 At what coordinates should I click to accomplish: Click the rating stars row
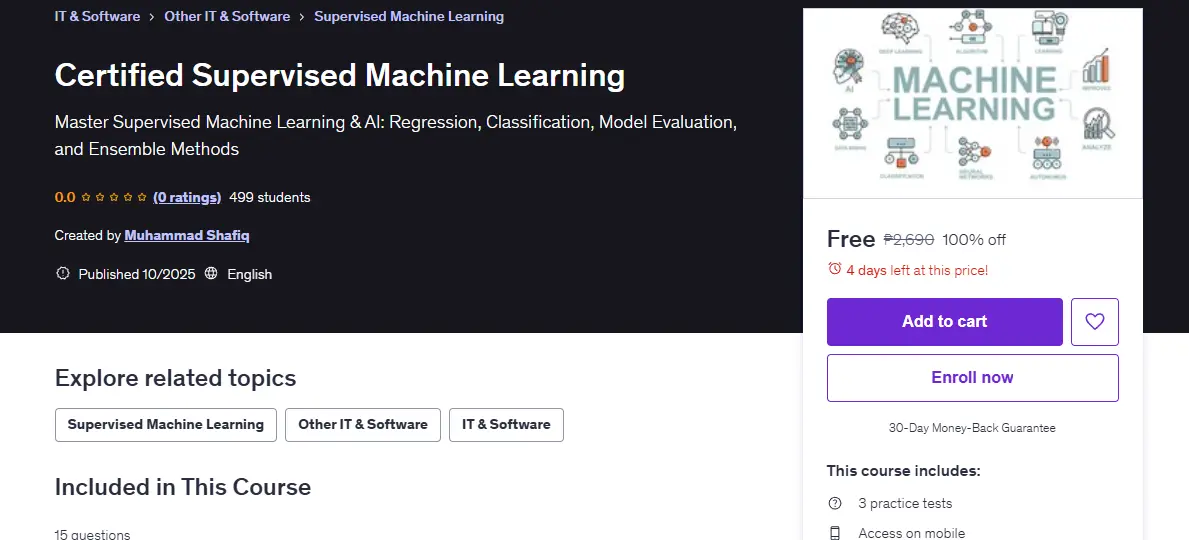pos(114,197)
